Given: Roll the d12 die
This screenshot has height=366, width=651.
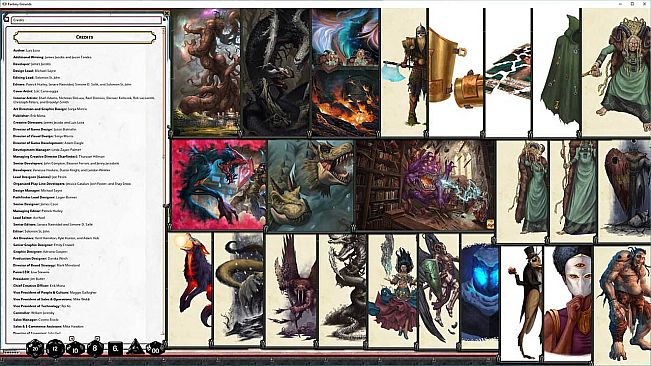Looking at the screenshot, I should tap(55, 349).
